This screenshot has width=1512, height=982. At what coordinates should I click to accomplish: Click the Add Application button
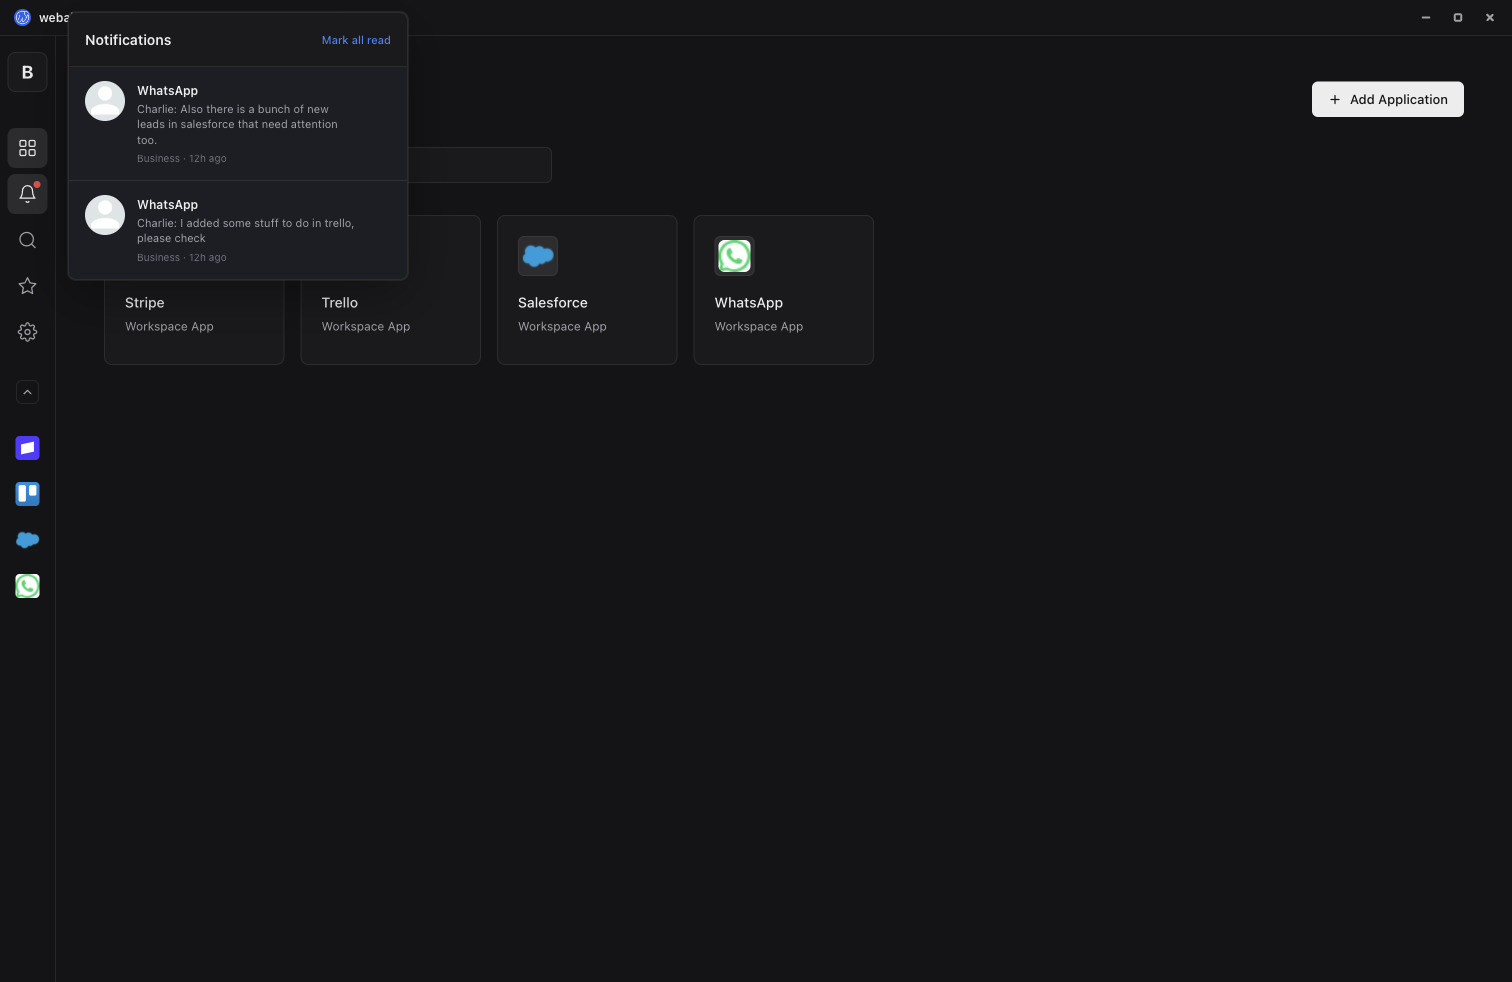pos(1387,99)
